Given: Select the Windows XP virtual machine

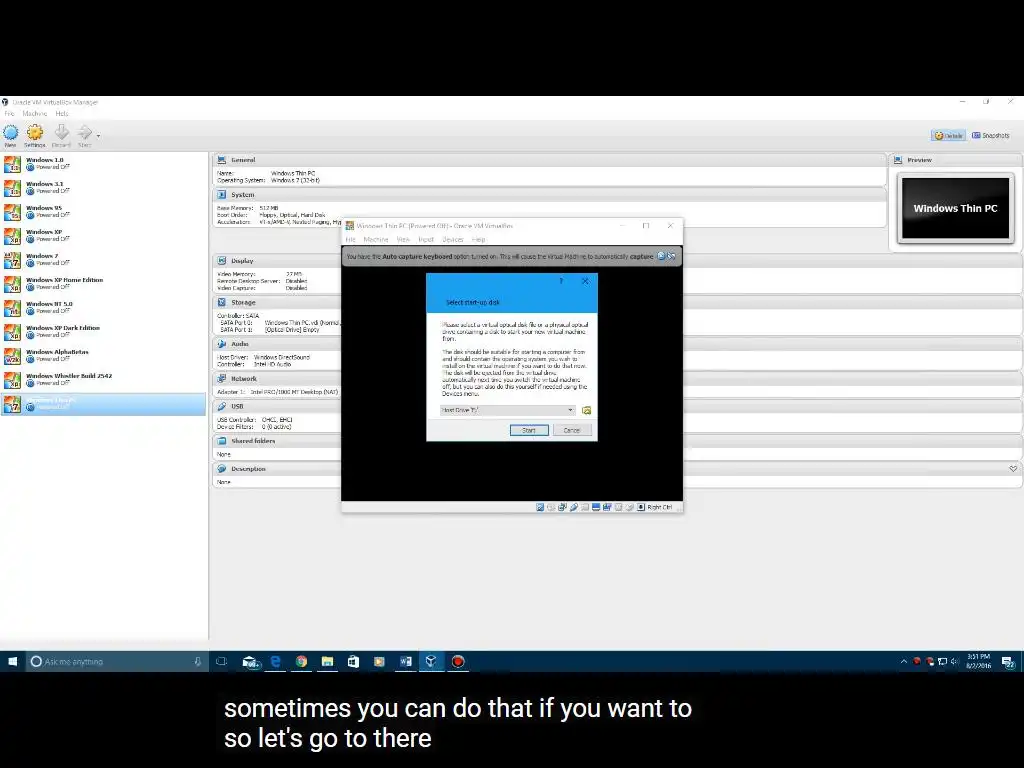Looking at the screenshot, I should click(104, 236).
